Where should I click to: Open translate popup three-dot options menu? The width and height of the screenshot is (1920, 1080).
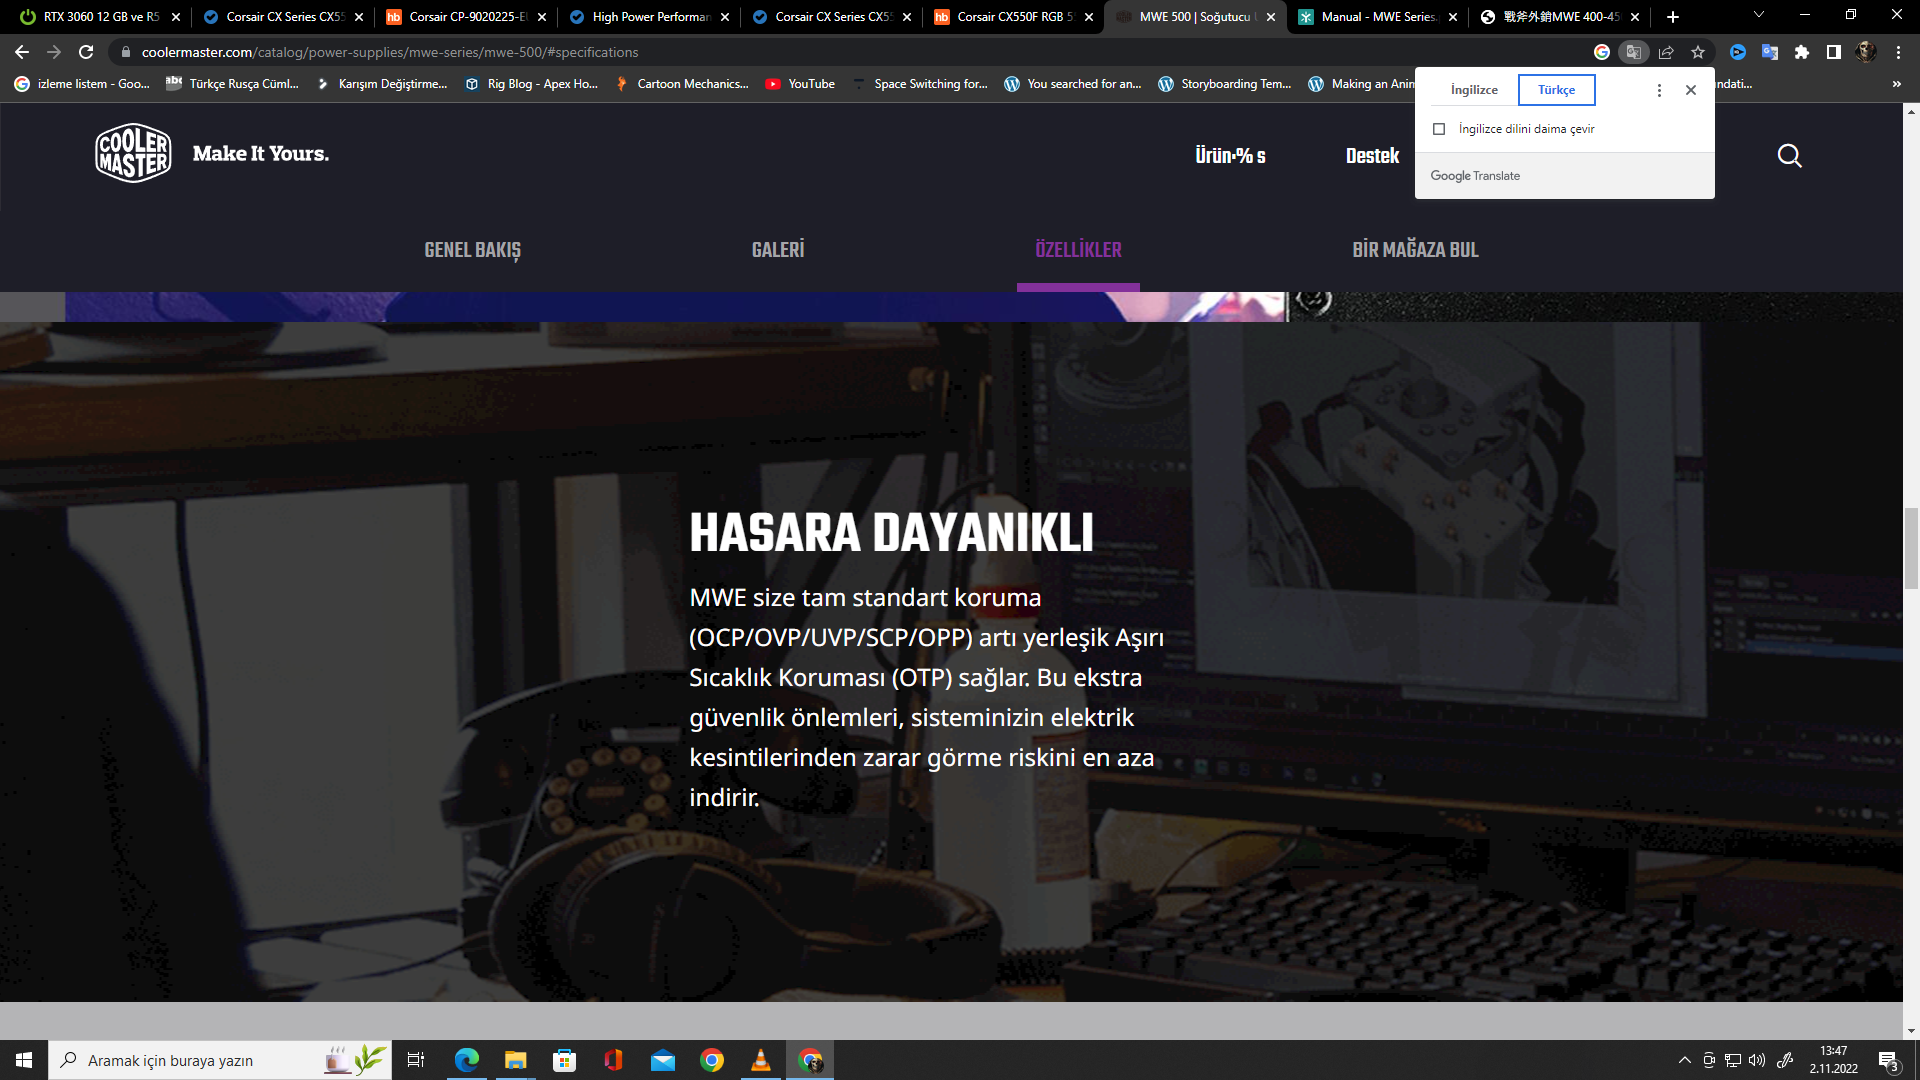pos(1659,90)
